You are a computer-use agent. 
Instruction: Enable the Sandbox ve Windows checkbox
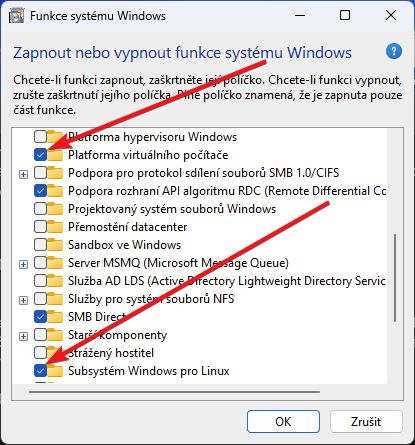pyautogui.click(x=40, y=245)
